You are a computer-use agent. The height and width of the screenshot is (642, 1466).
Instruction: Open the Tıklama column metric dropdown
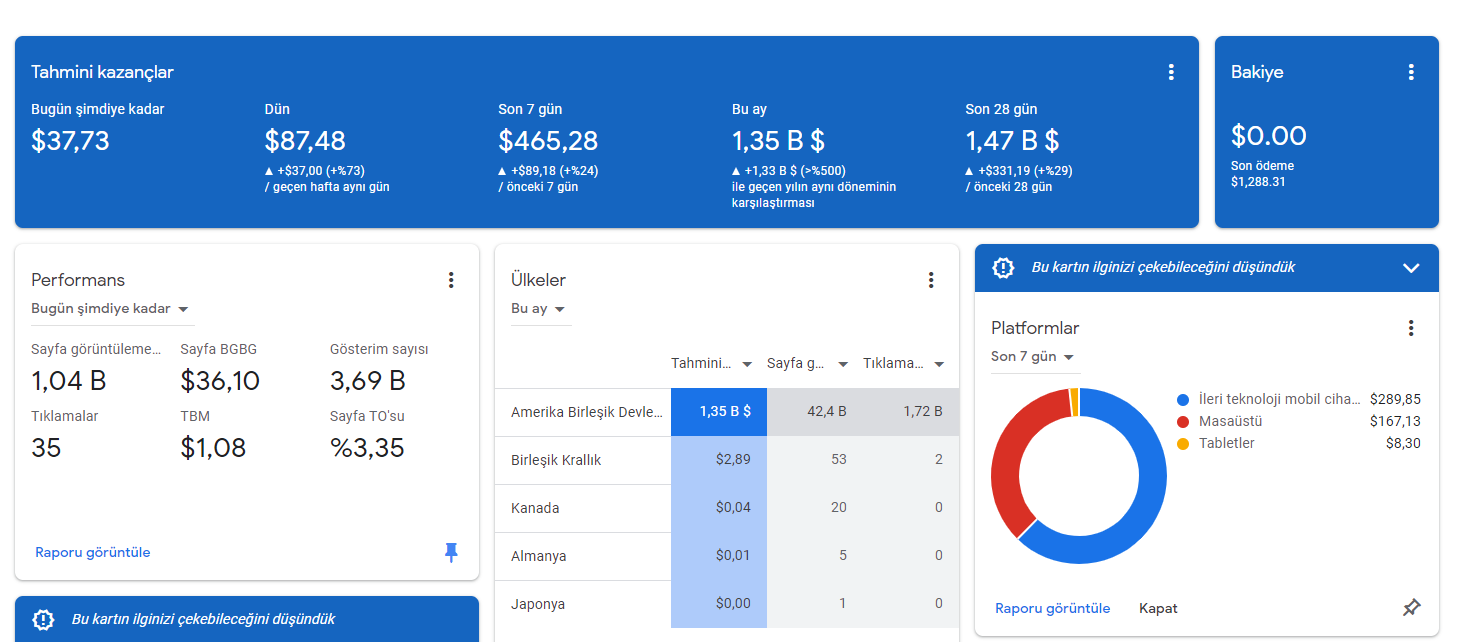pyautogui.click(x=903, y=364)
